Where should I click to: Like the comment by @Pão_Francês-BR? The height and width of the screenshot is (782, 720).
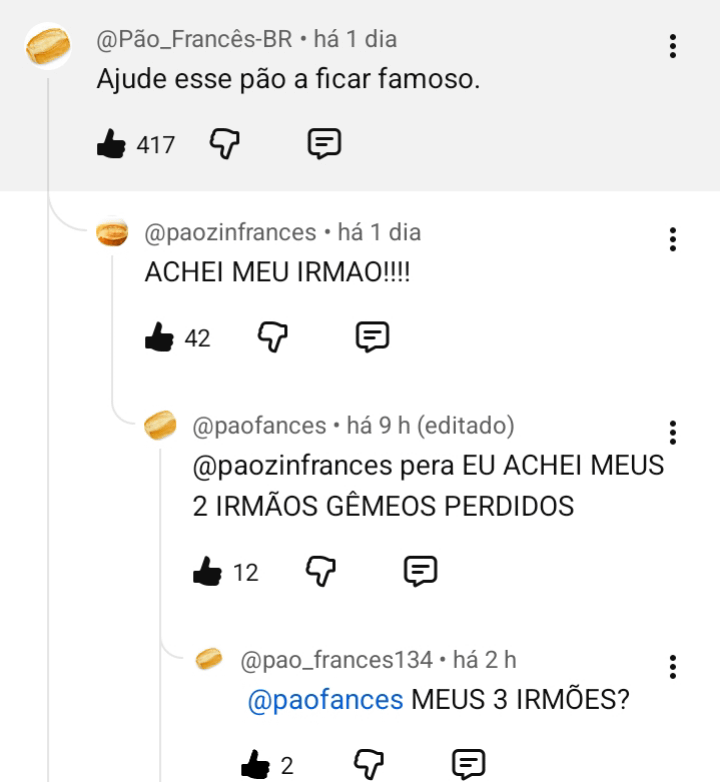coord(110,145)
